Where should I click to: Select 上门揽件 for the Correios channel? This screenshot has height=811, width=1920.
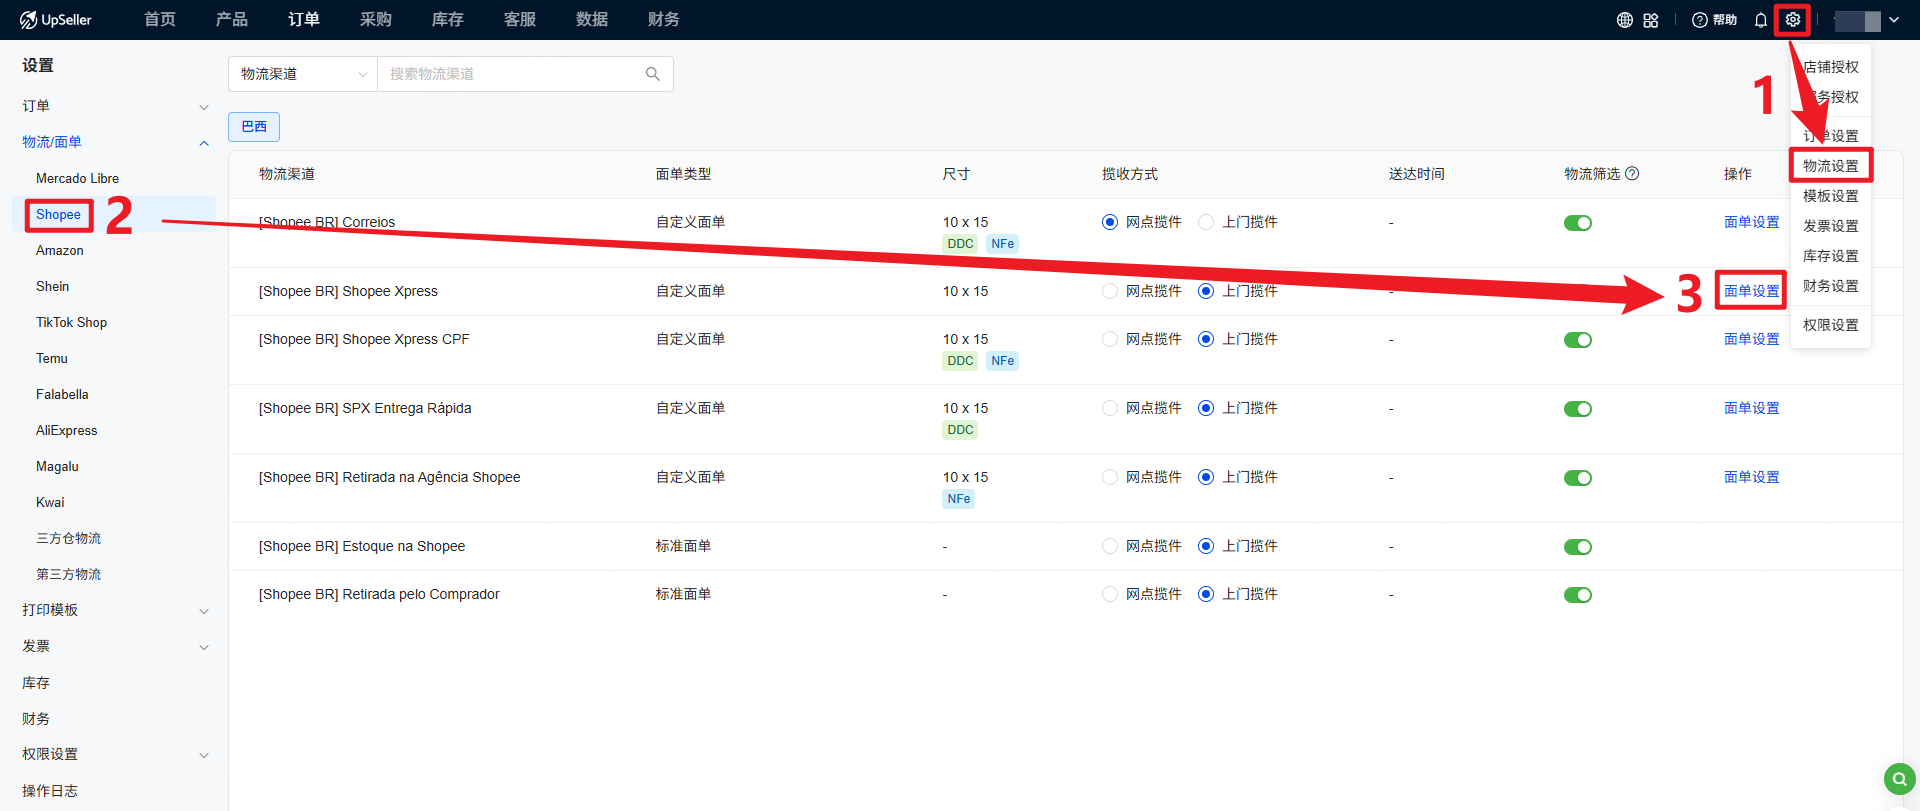tap(1206, 222)
